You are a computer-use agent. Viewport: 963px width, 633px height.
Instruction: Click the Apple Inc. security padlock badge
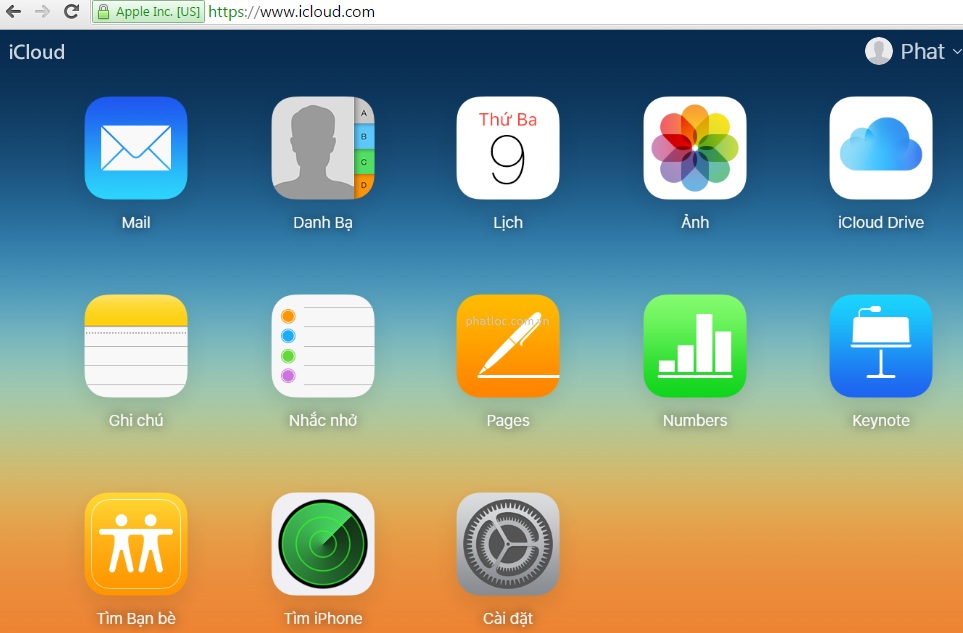[148, 12]
